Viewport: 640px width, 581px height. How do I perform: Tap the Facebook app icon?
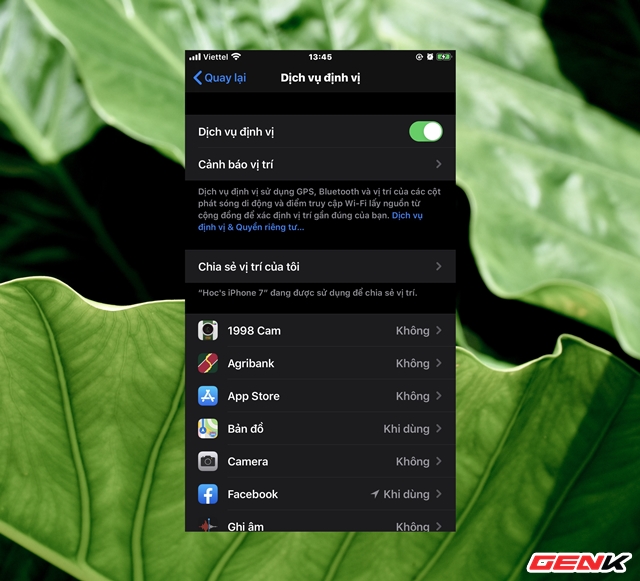coord(208,494)
